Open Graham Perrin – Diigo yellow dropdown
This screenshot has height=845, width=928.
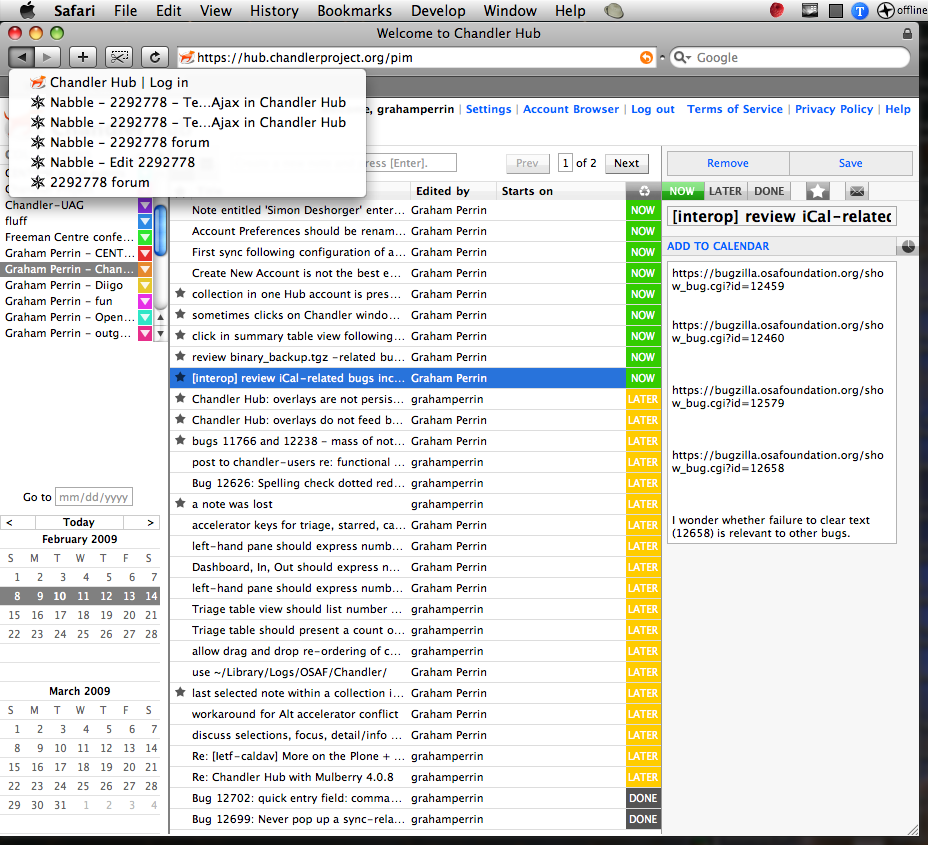click(x=145, y=286)
